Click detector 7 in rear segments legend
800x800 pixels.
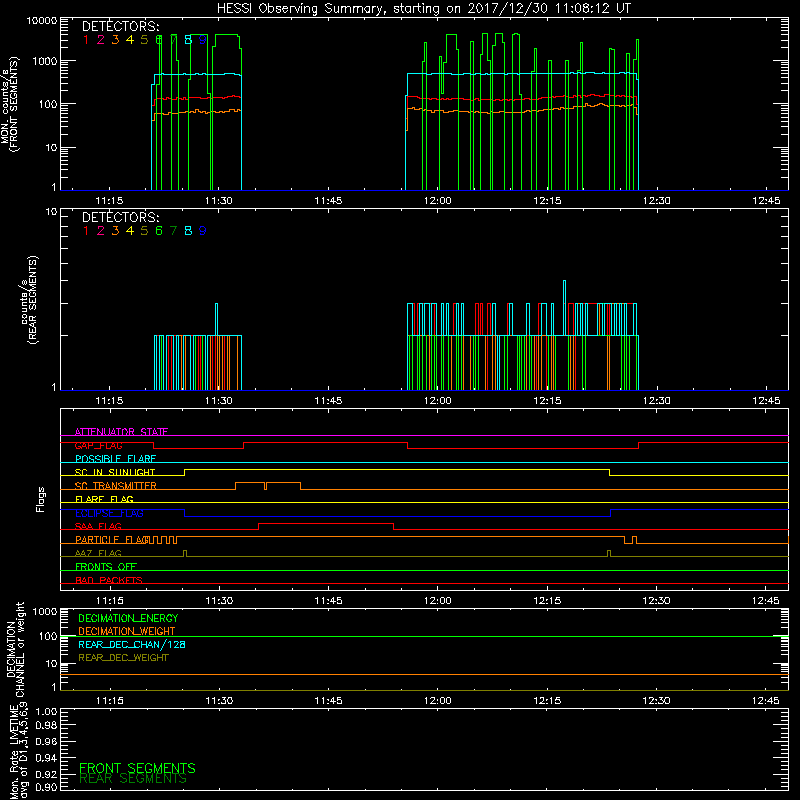(x=173, y=231)
